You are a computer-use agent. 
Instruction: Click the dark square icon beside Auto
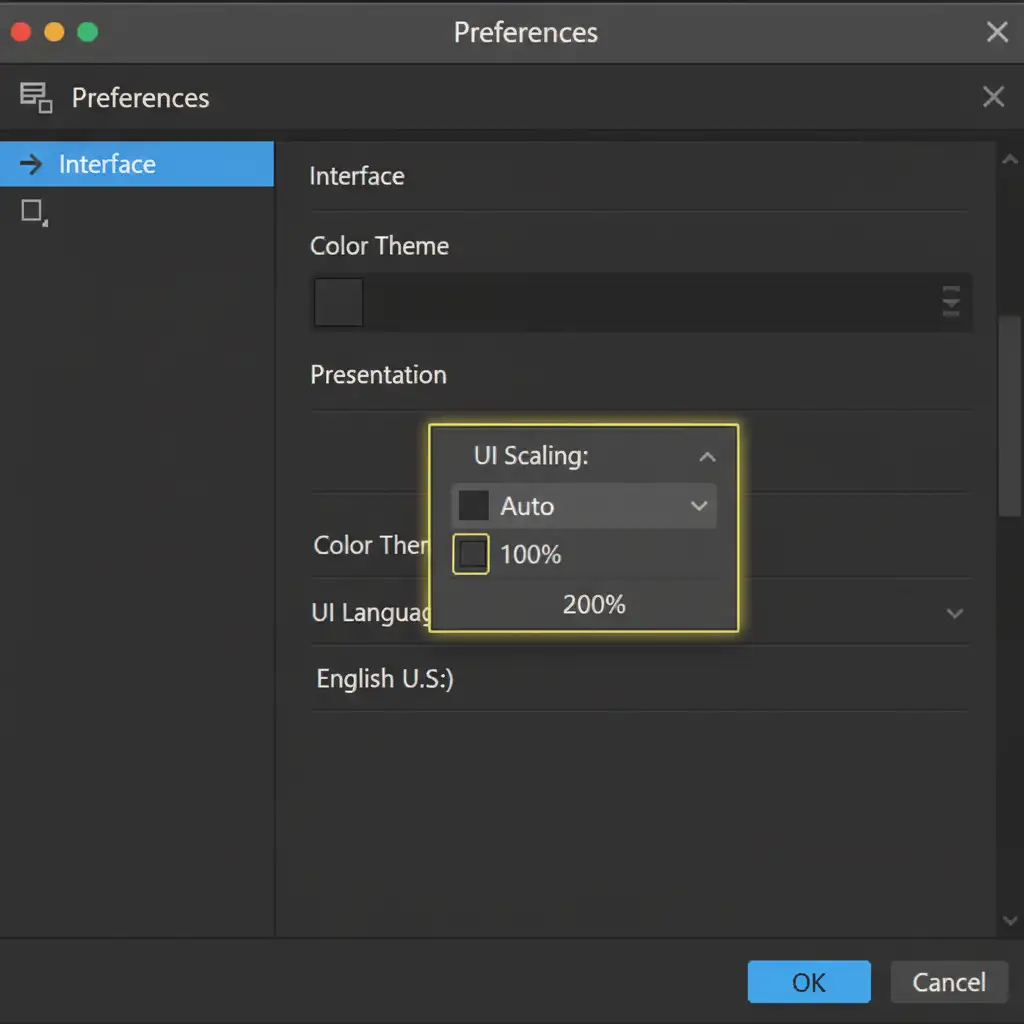click(473, 506)
